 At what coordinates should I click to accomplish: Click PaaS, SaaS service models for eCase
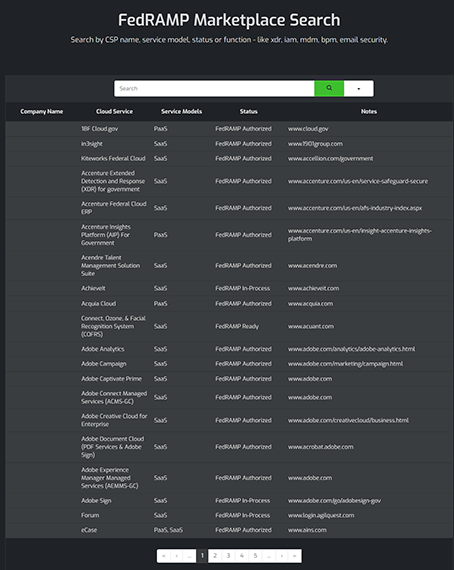click(168, 530)
